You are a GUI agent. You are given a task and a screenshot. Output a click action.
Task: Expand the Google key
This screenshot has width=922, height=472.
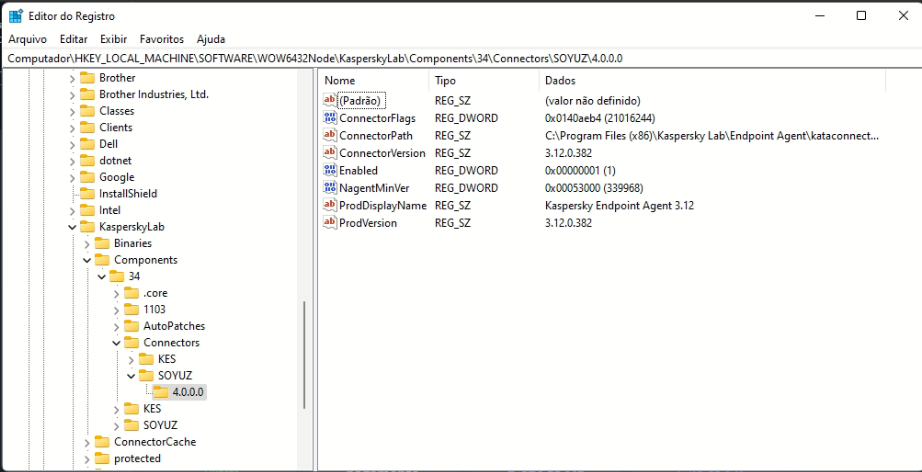tap(72, 178)
